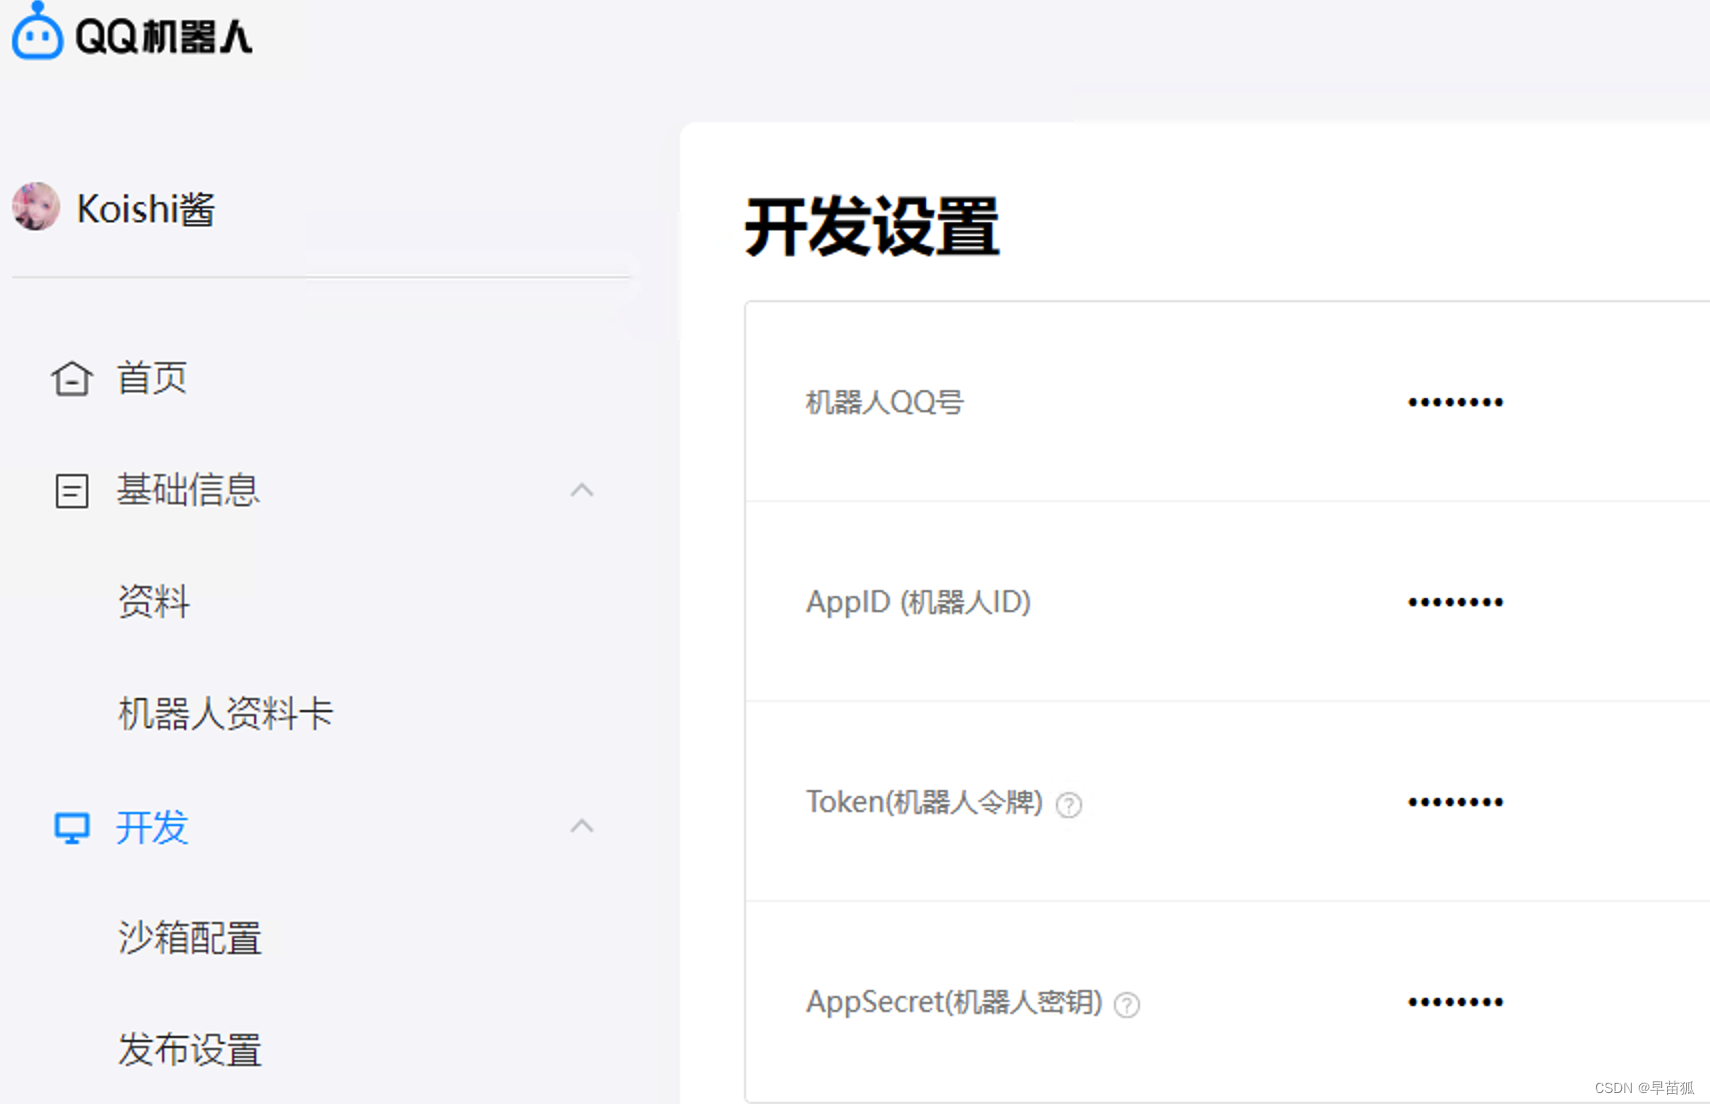Navigate to the 首页 menu item

[x=151, y=378]
